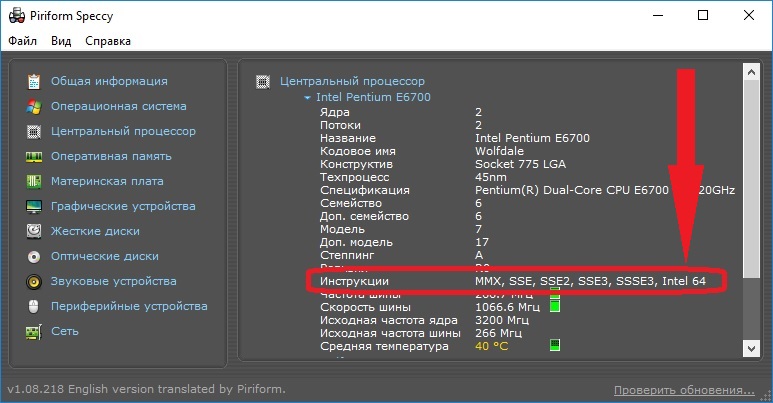Click the CPU icon beside the Центральный процессор heading
The width and height of the screenshot is (773, 403).
(263, 82)
